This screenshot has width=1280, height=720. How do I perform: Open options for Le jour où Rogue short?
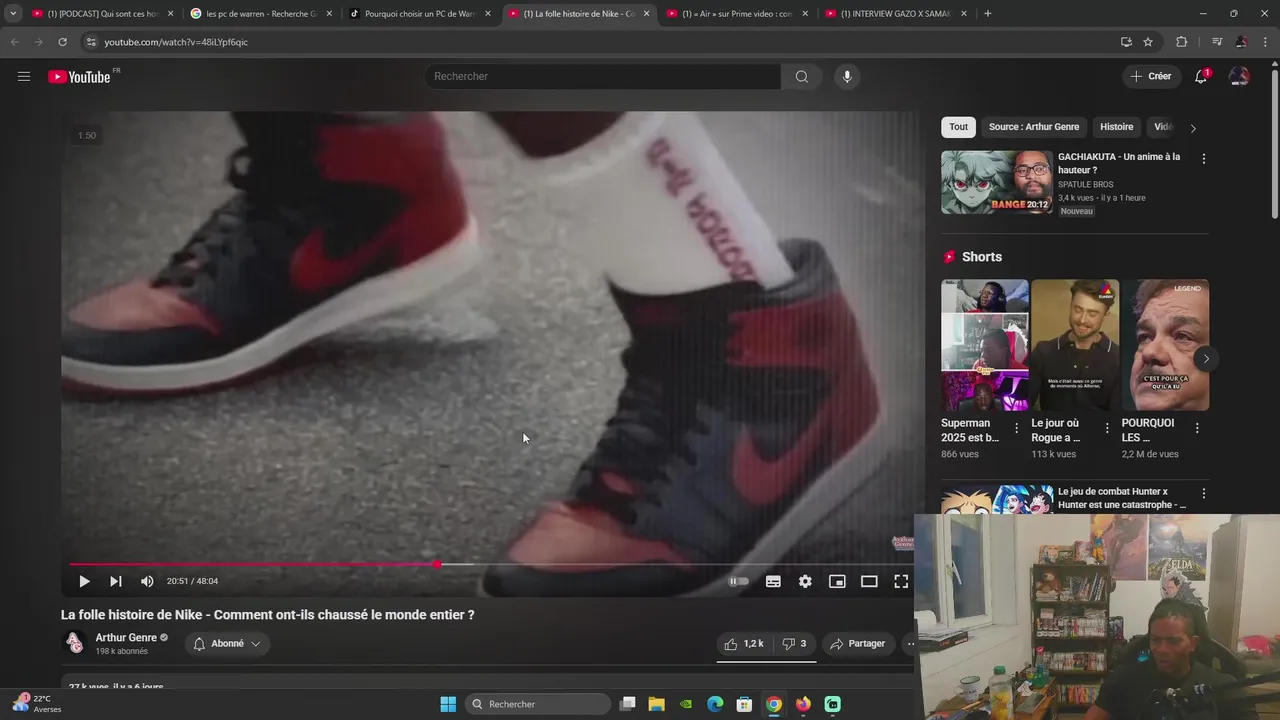(1107, 428)
